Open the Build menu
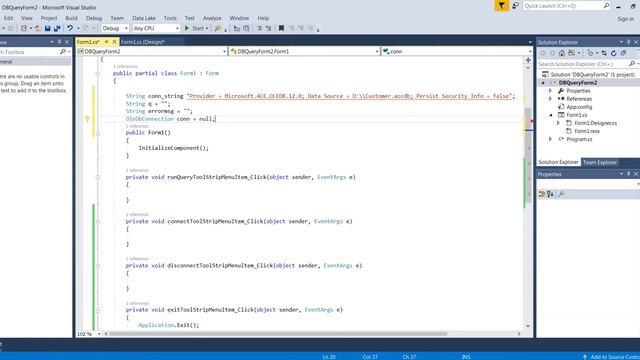Image resolution: width=640 pixels, height=360 pixels. click(71, 18)
